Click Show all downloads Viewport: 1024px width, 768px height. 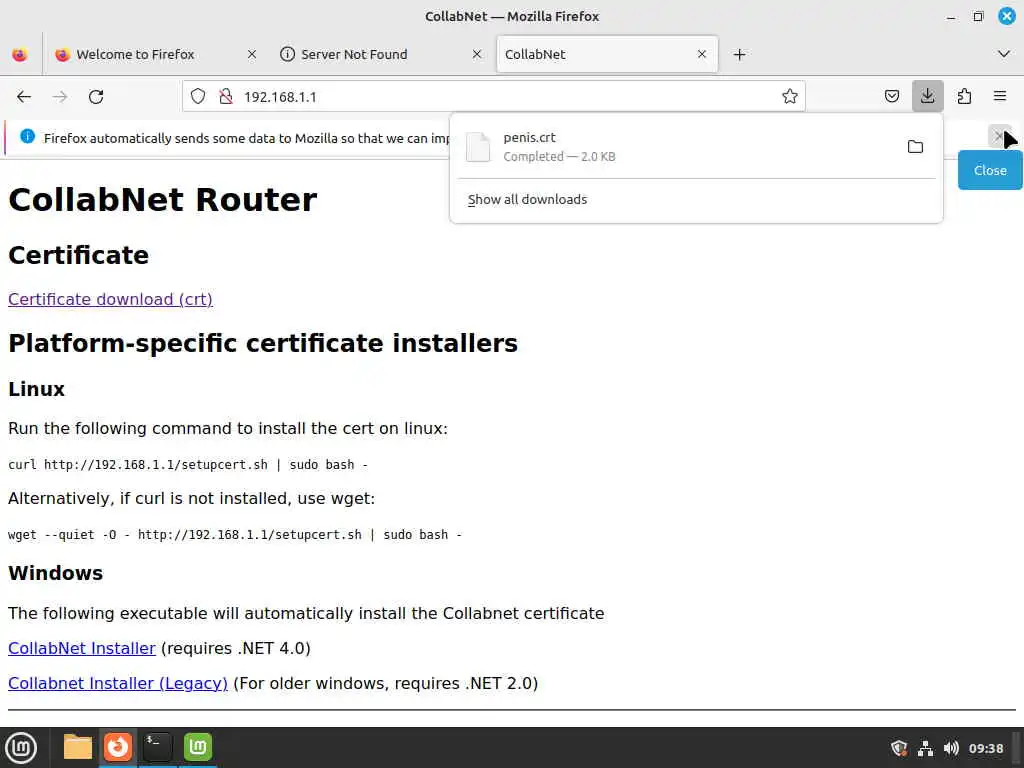pos(527,200)
